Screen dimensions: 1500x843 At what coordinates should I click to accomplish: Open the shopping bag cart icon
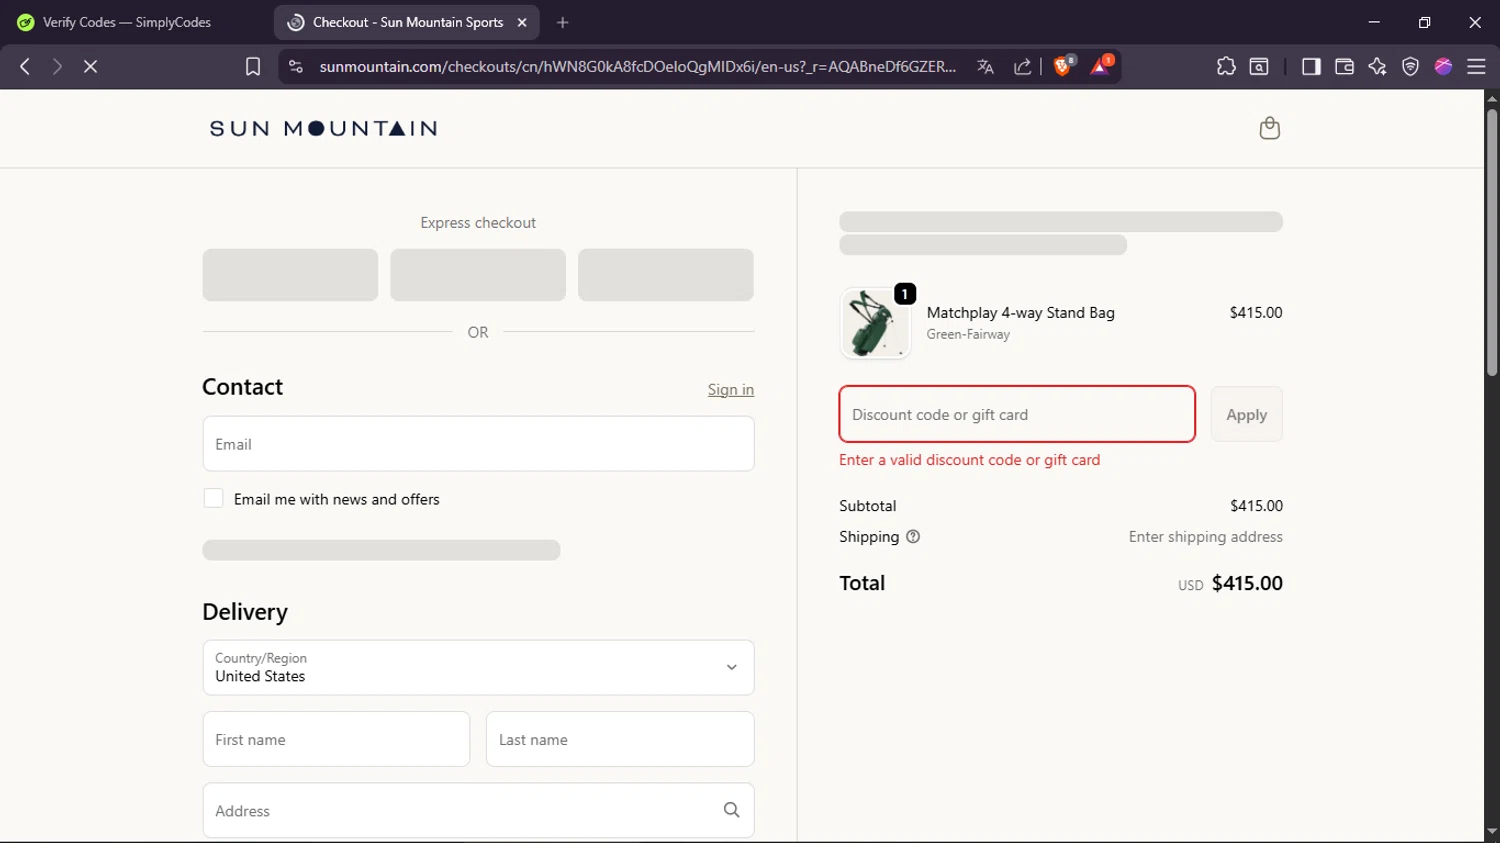pos(1270,128)
